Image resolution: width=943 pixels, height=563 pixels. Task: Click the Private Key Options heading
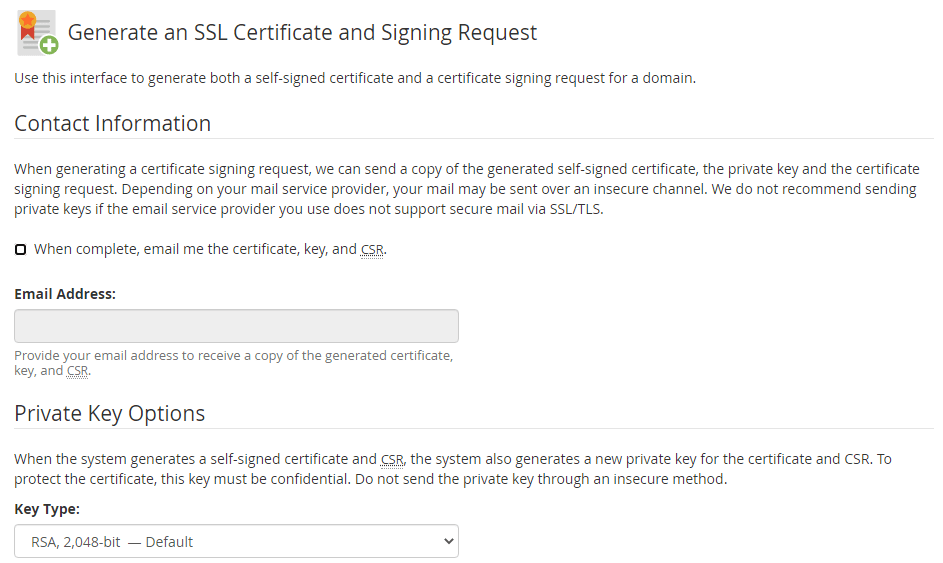pyautogui.click(x=109, y=413)
